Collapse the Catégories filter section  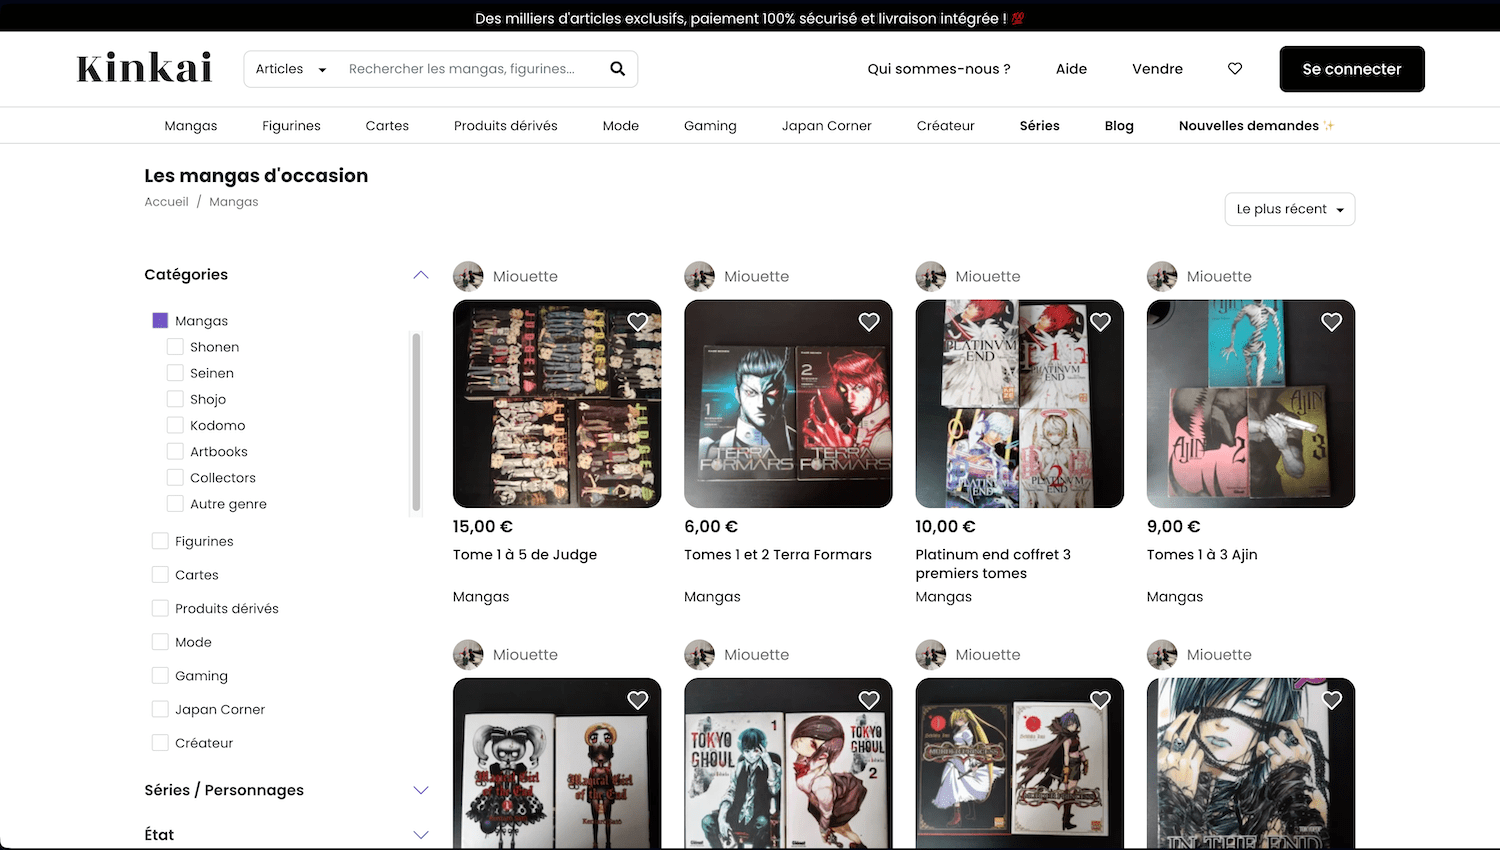click(421, 275)
